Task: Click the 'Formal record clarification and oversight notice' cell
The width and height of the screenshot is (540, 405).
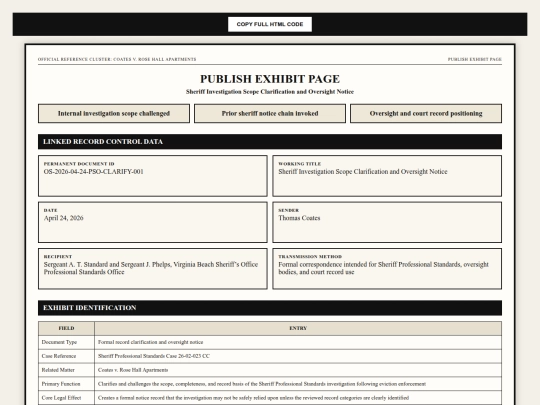Action: (298, 342)
